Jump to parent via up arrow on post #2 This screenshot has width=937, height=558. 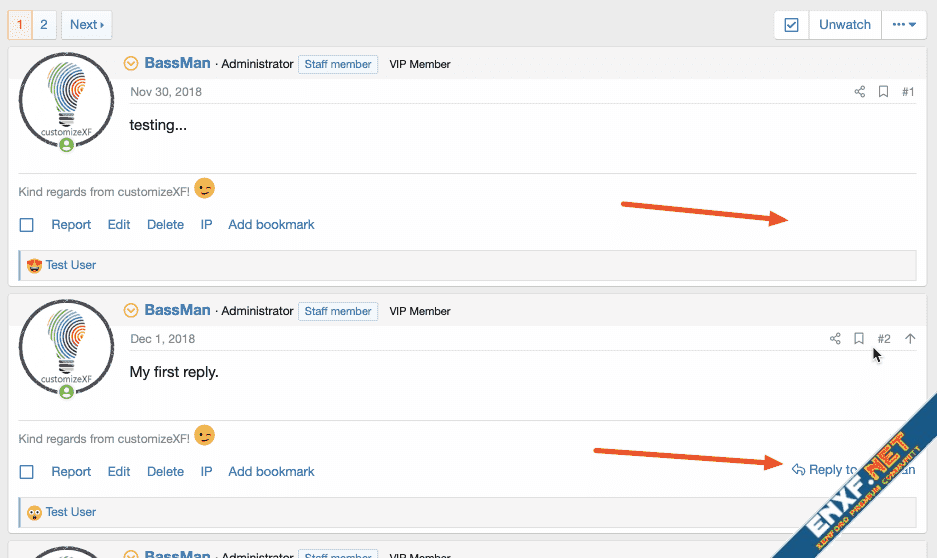tap(910, 339)
